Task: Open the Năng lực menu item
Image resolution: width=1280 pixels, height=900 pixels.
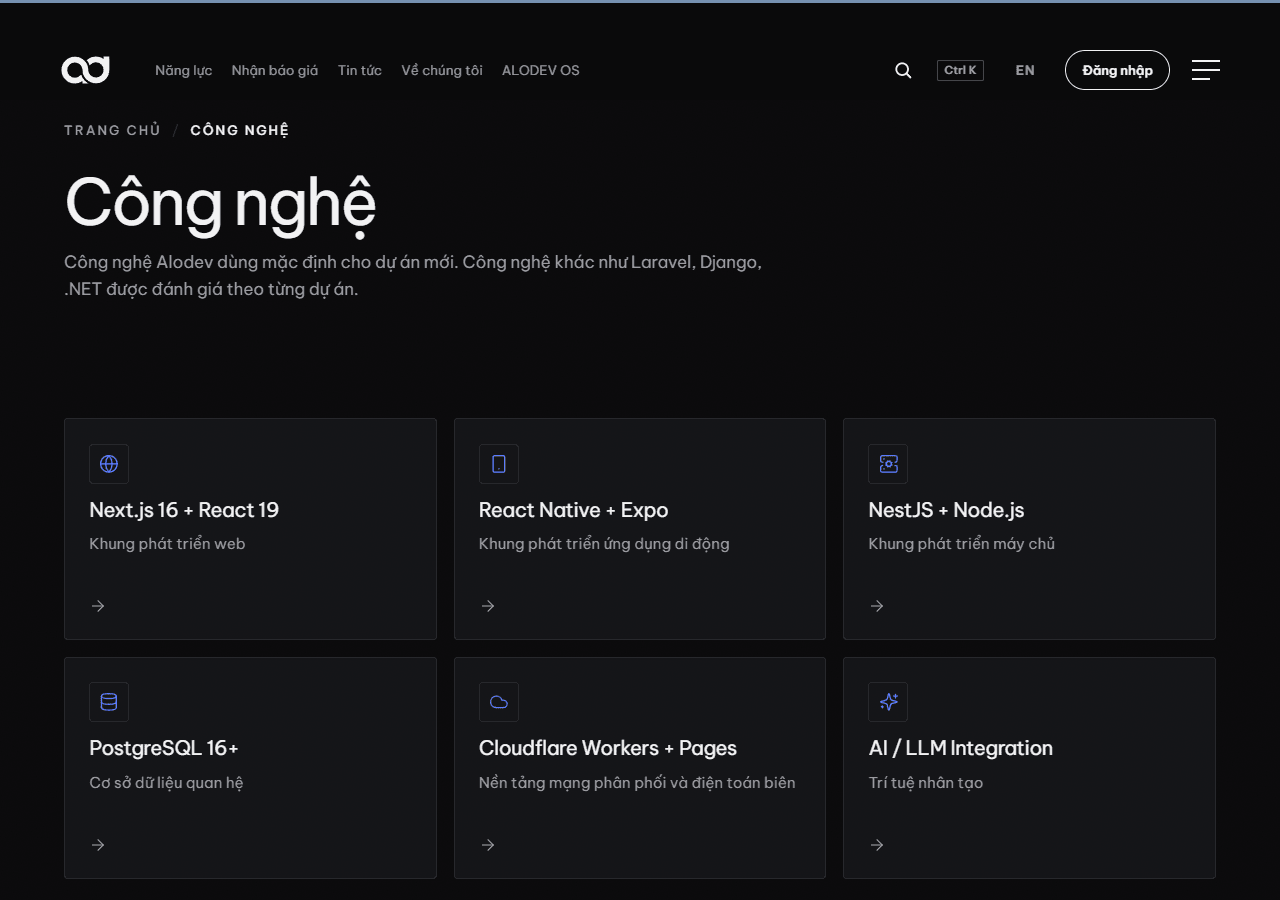Action: coord(184,70)
